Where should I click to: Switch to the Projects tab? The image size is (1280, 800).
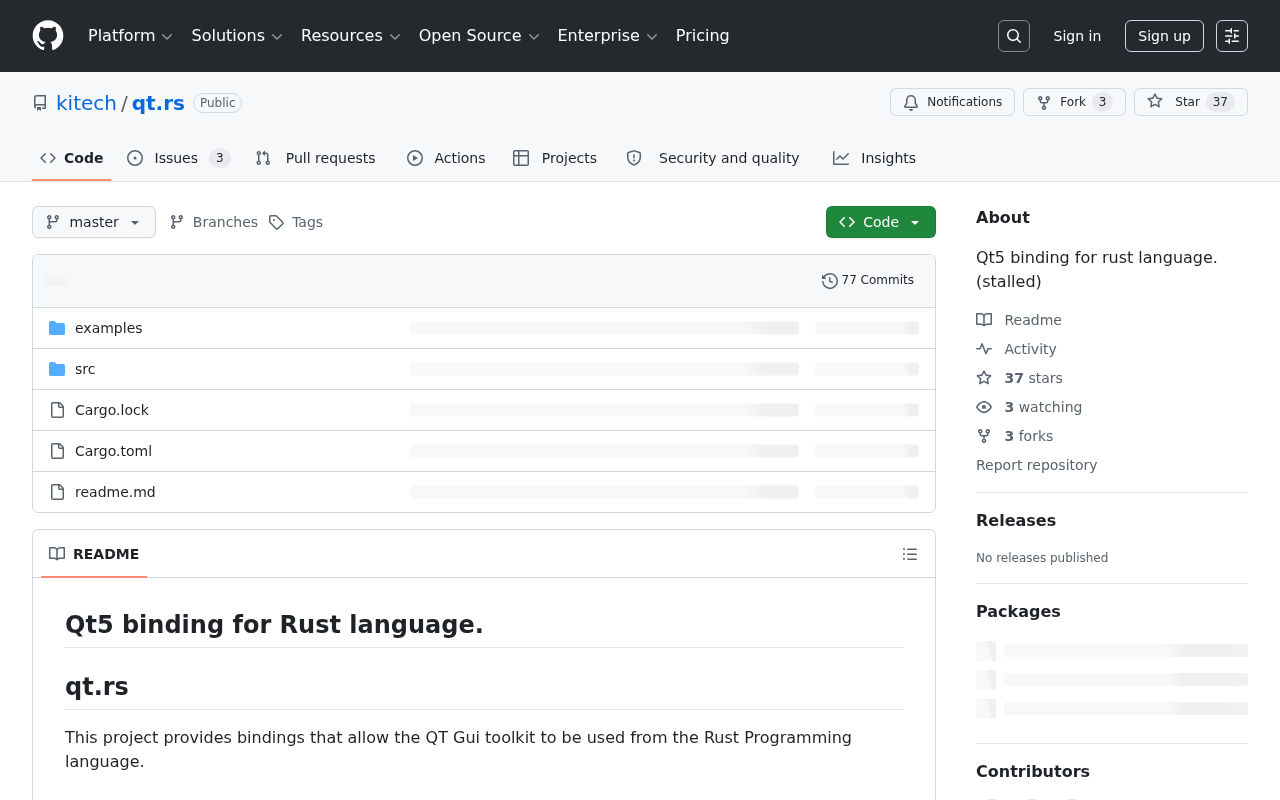[555, 158]
